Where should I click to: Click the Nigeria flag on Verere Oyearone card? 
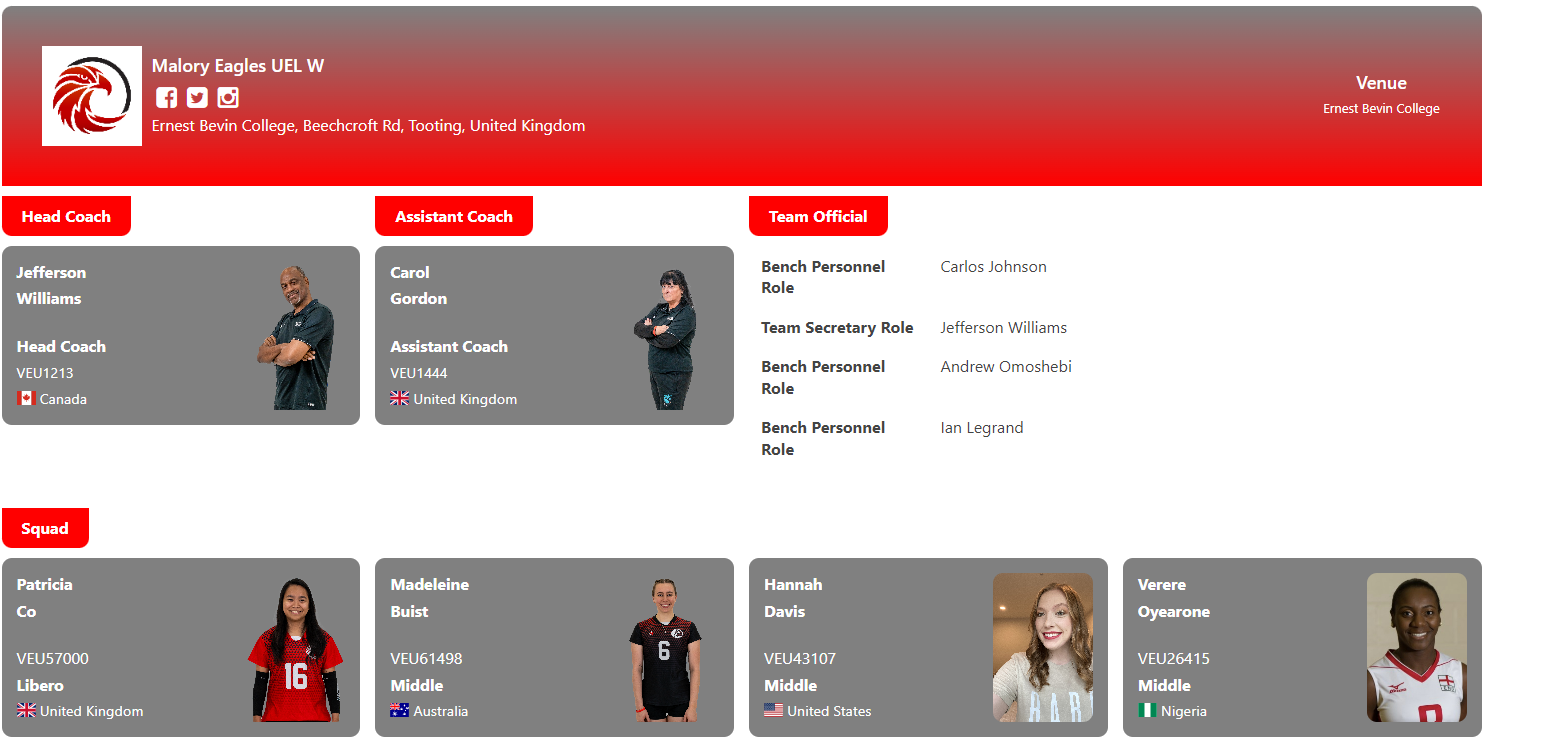click(1148, 710)
